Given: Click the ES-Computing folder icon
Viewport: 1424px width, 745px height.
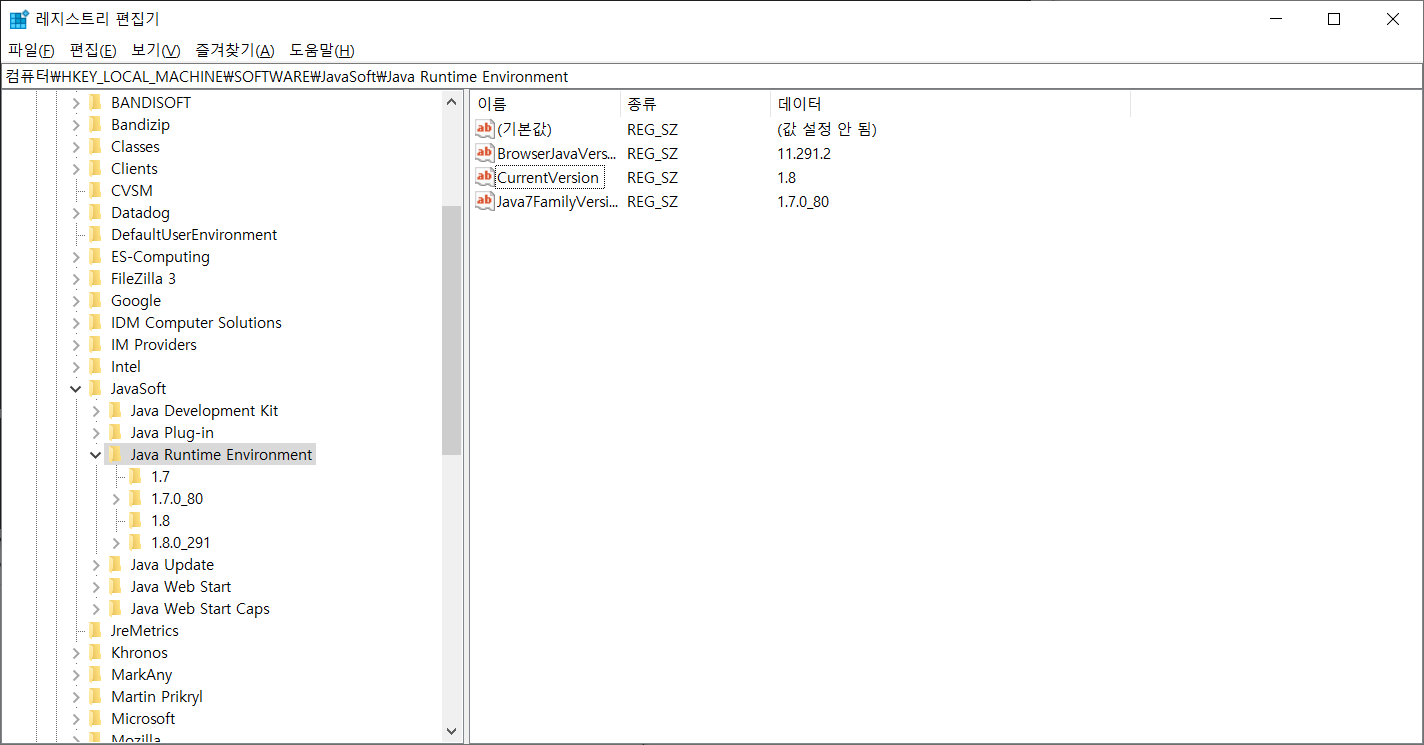Looking at the screenshot, I should 96,256.
